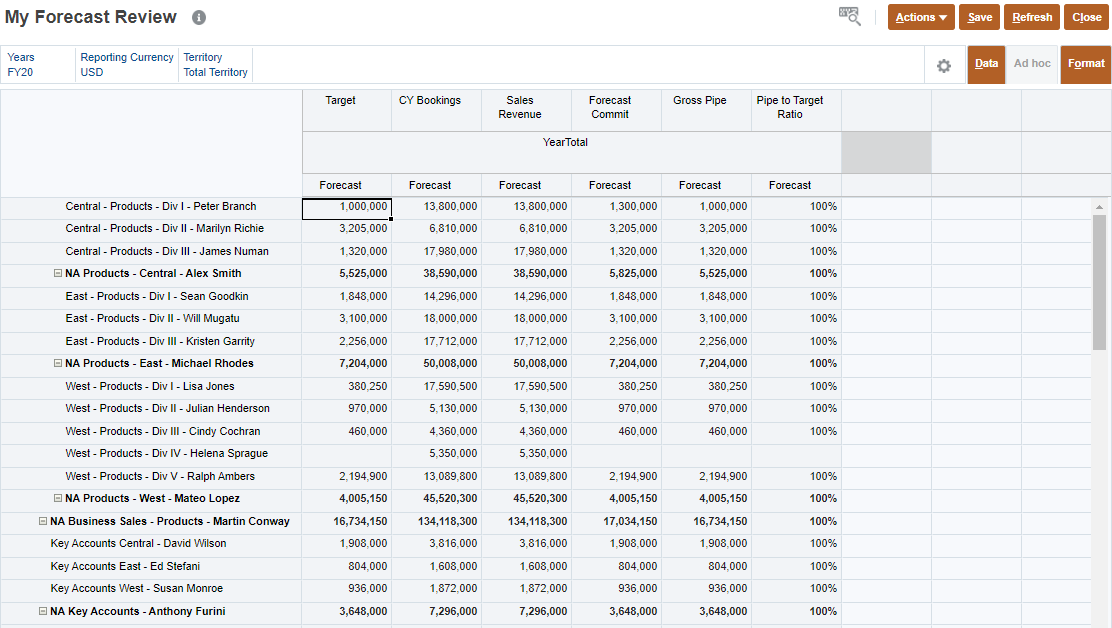Select row header Key Accounts East - Ed Stefani
1112x628 pixels.
click(x=150, y=566)
